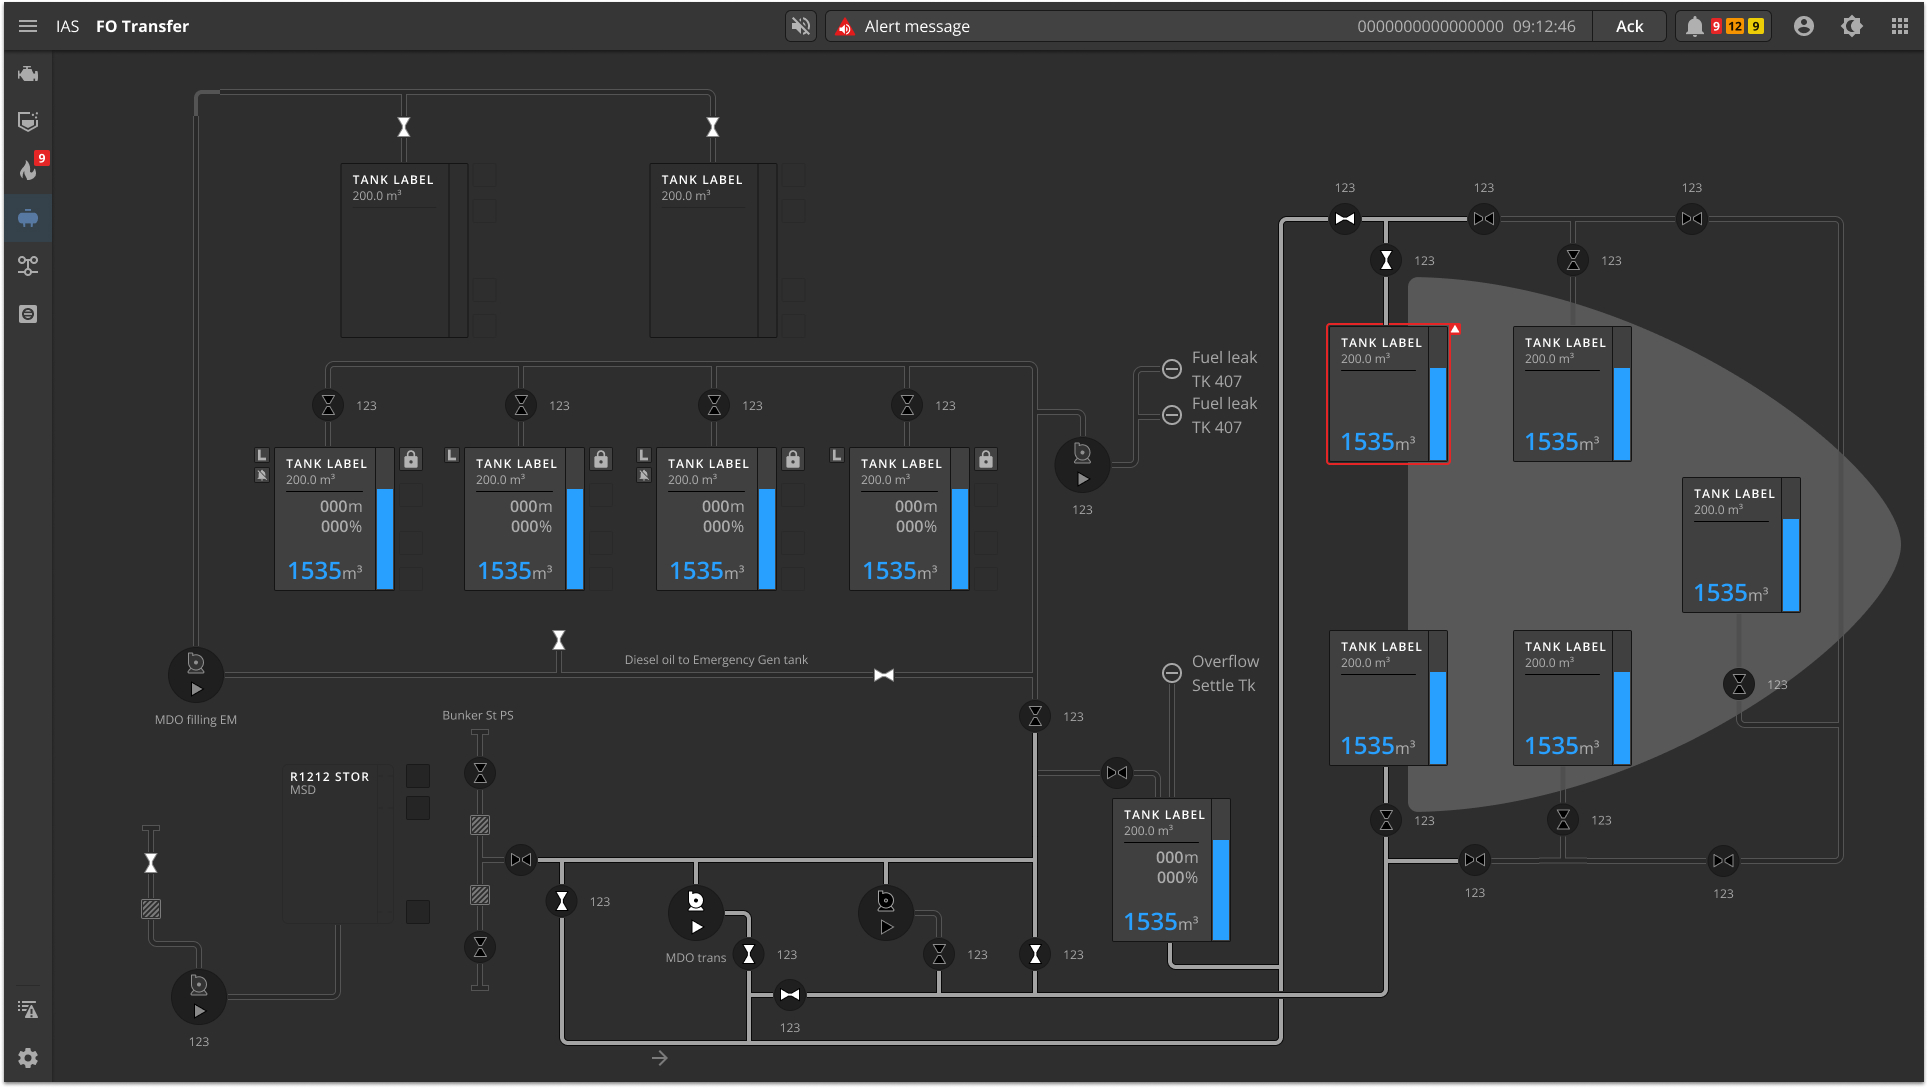Click the Fuel leak TK 407 upper indicator
Viewport: 1928px width, 1088px height.
tap(1172, 369)
